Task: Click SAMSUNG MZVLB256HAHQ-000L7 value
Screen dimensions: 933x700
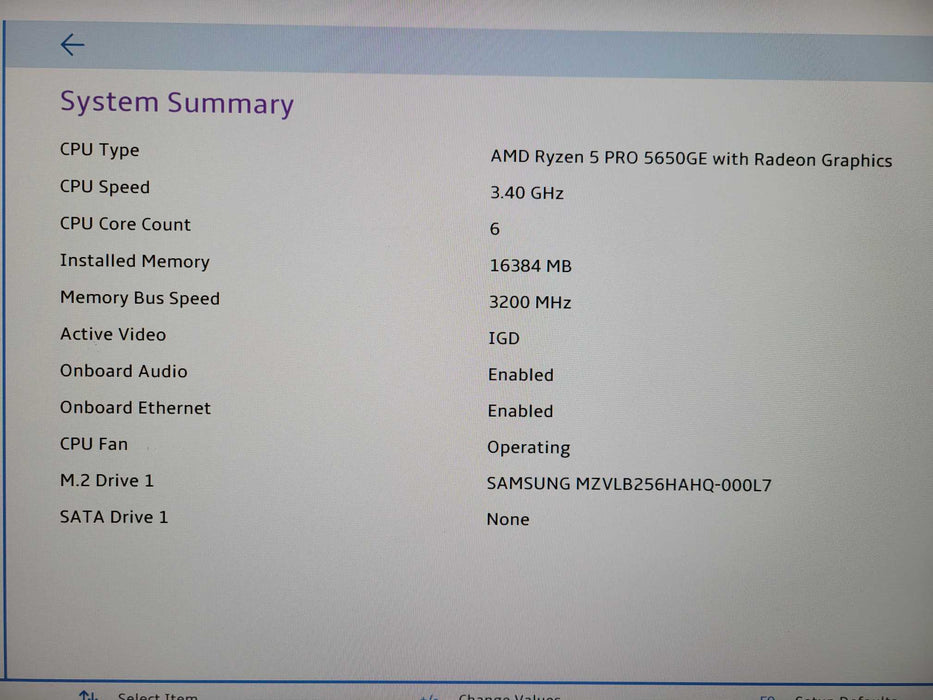Action: coord(629,484)
